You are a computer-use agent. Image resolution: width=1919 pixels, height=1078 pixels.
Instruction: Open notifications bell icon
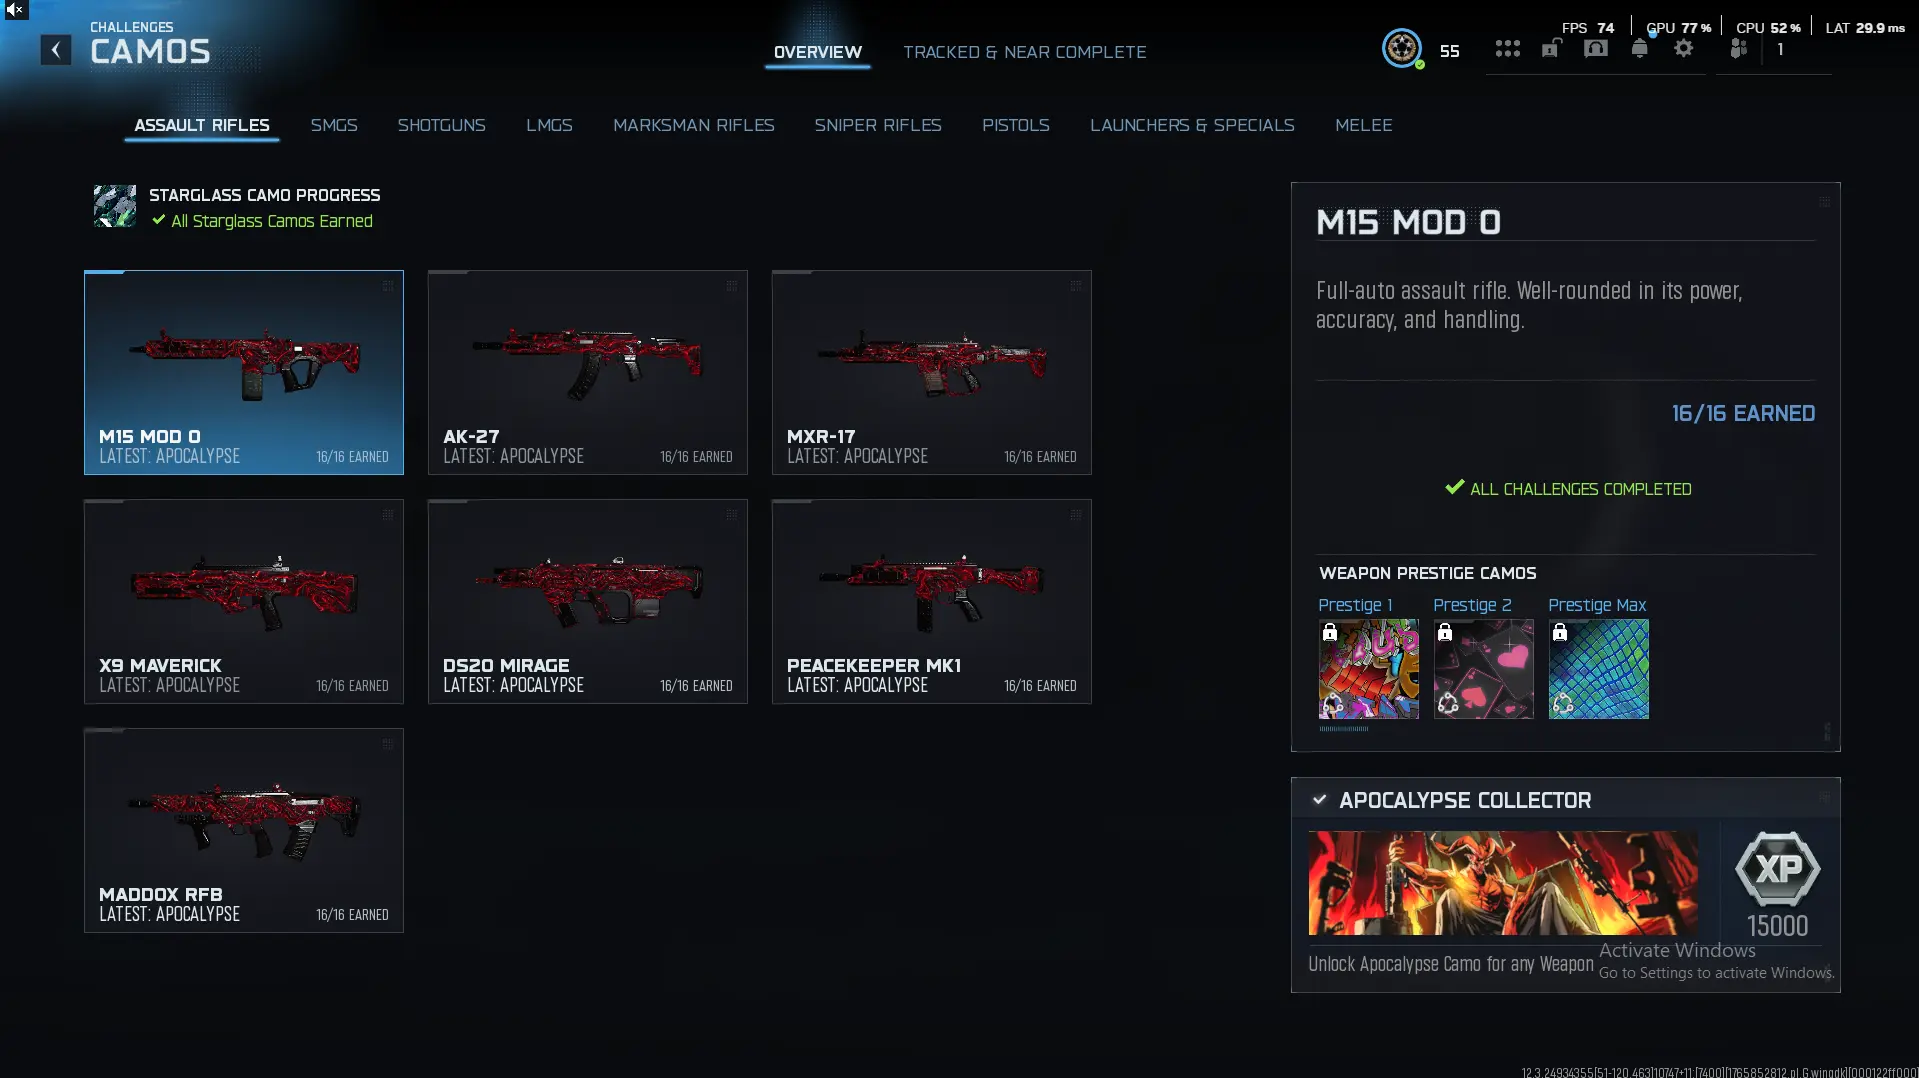coord(1639,48)
